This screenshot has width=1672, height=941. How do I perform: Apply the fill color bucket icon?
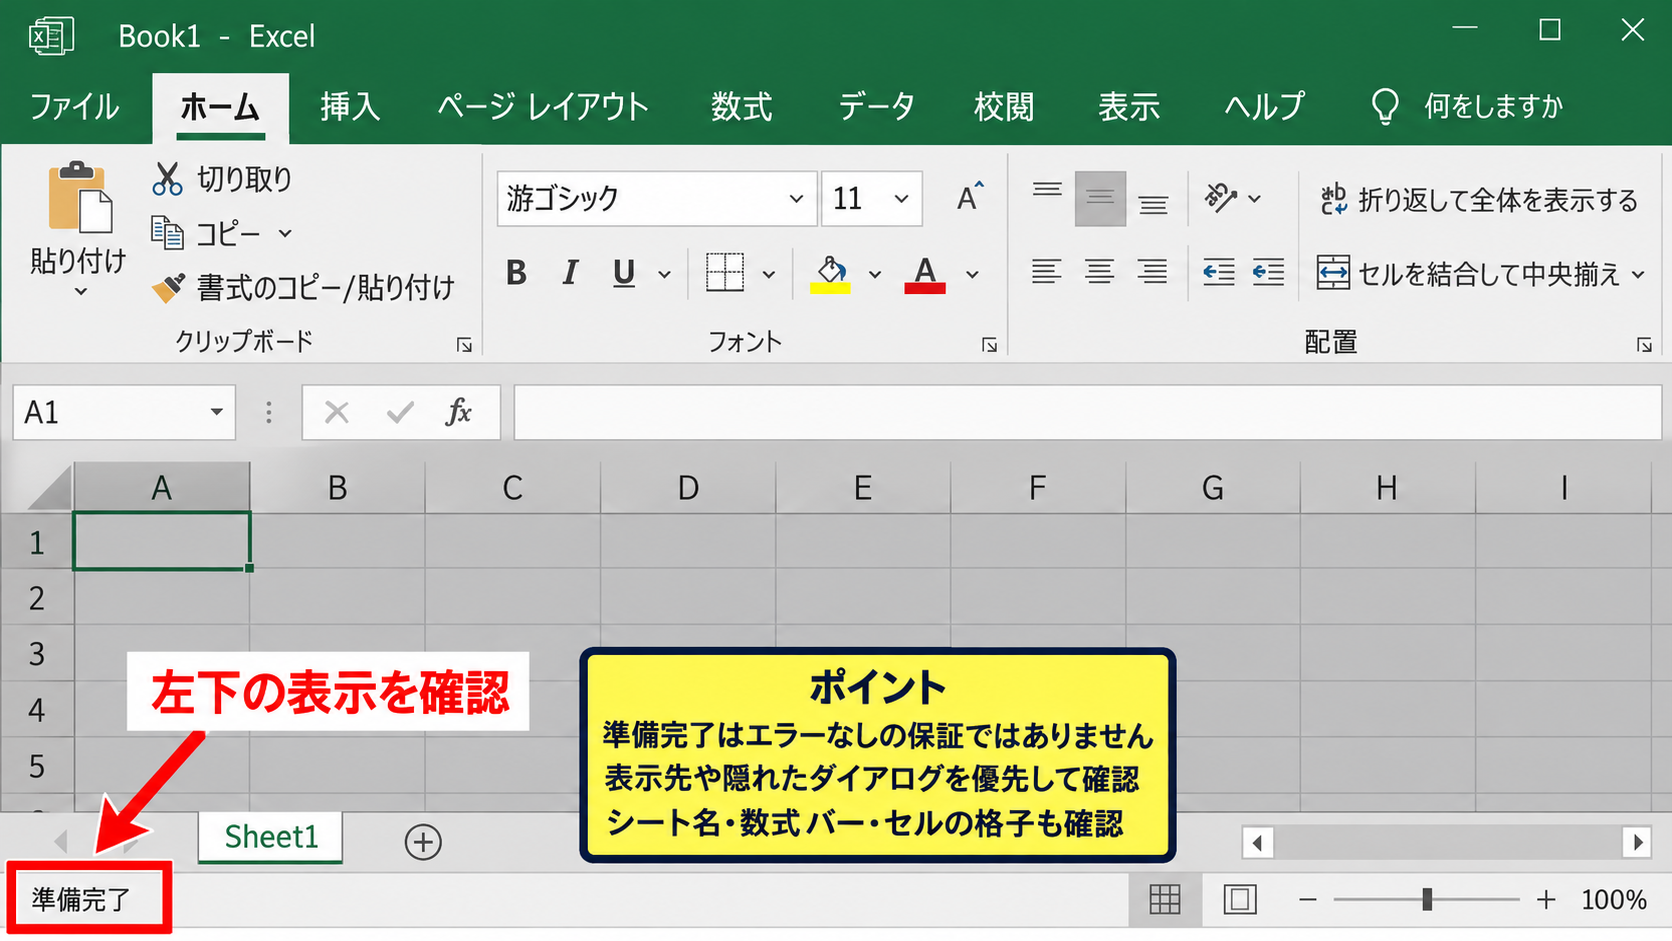click(x=831, y=273)
